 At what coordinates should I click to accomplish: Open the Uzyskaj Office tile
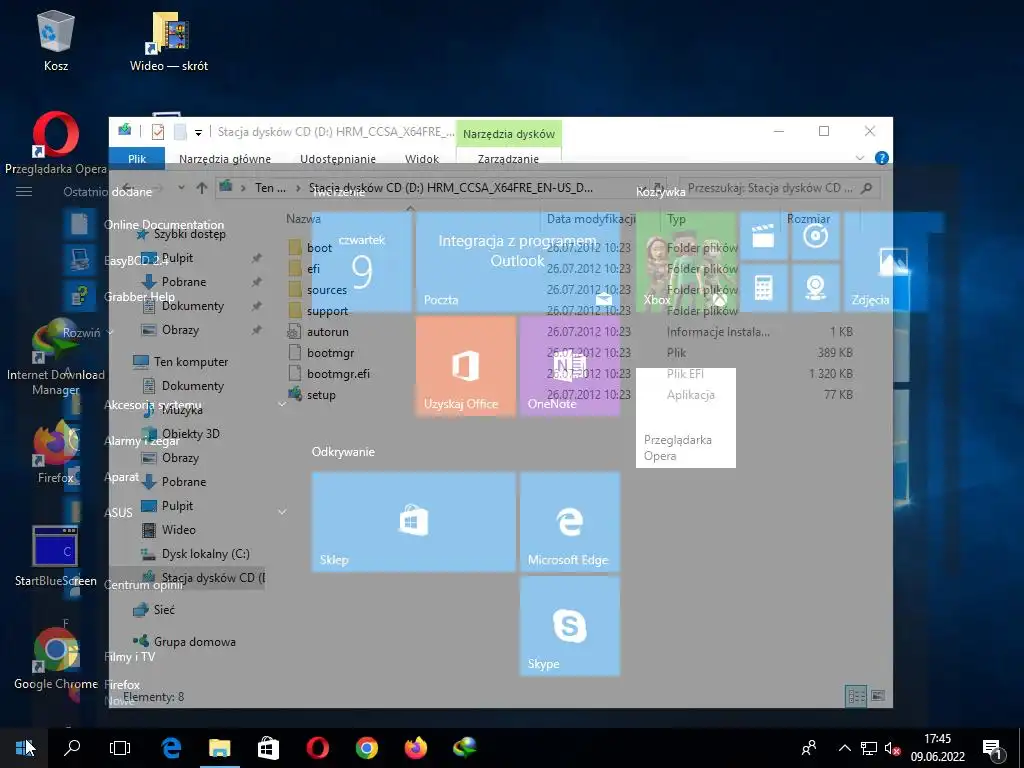coord(466,366)
